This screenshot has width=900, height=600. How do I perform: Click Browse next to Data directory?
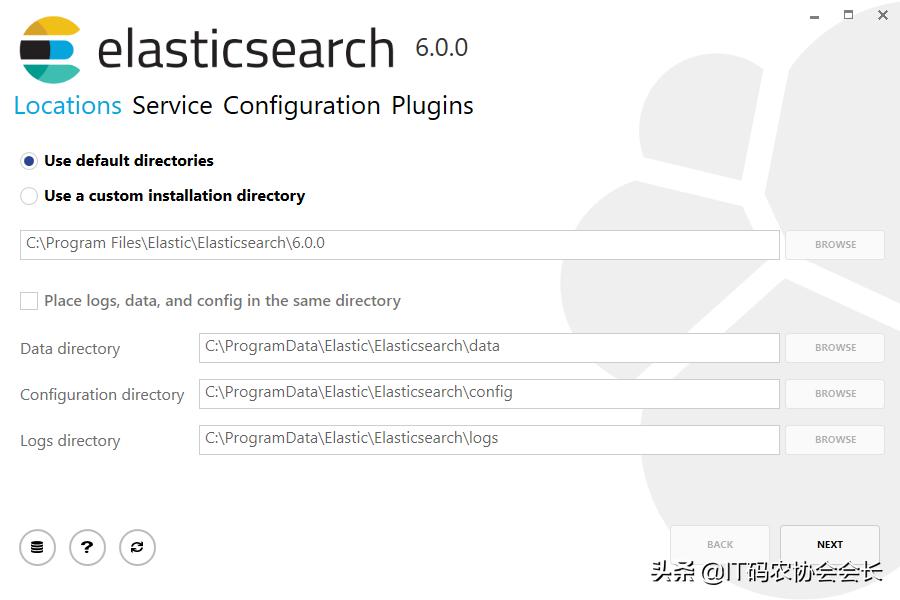(x=834, y=347)
